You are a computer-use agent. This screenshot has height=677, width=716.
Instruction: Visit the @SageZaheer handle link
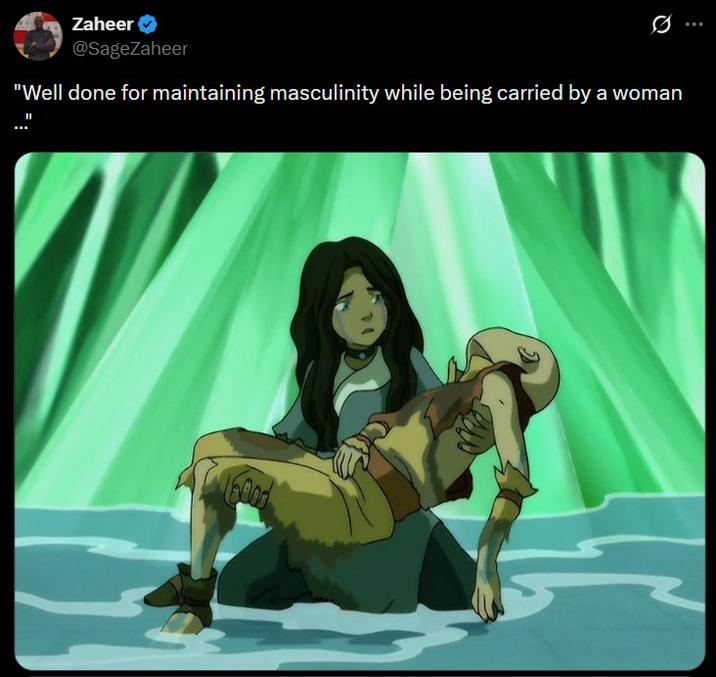[130, 48]
